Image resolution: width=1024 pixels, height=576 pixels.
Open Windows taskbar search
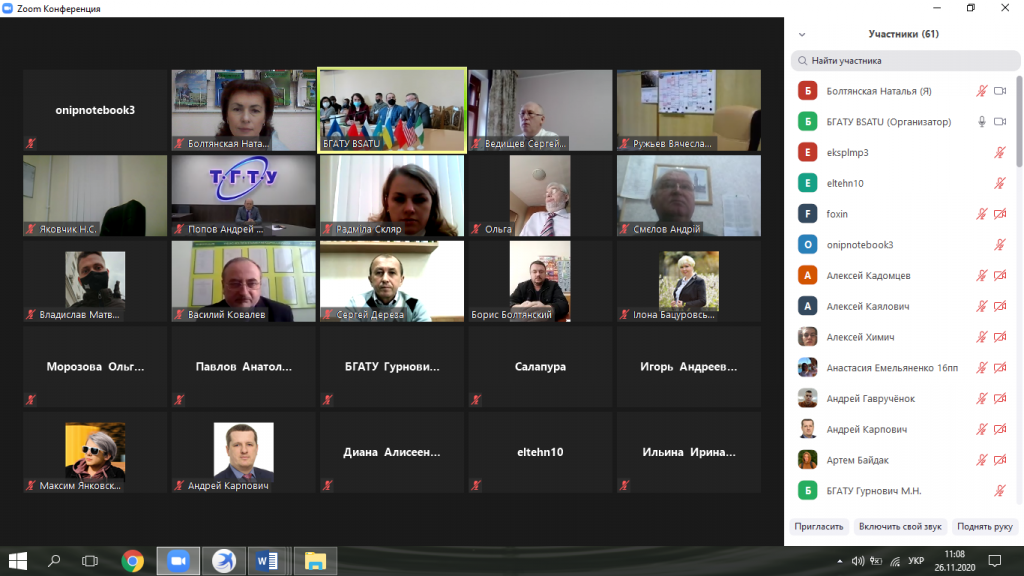(54, 561)
